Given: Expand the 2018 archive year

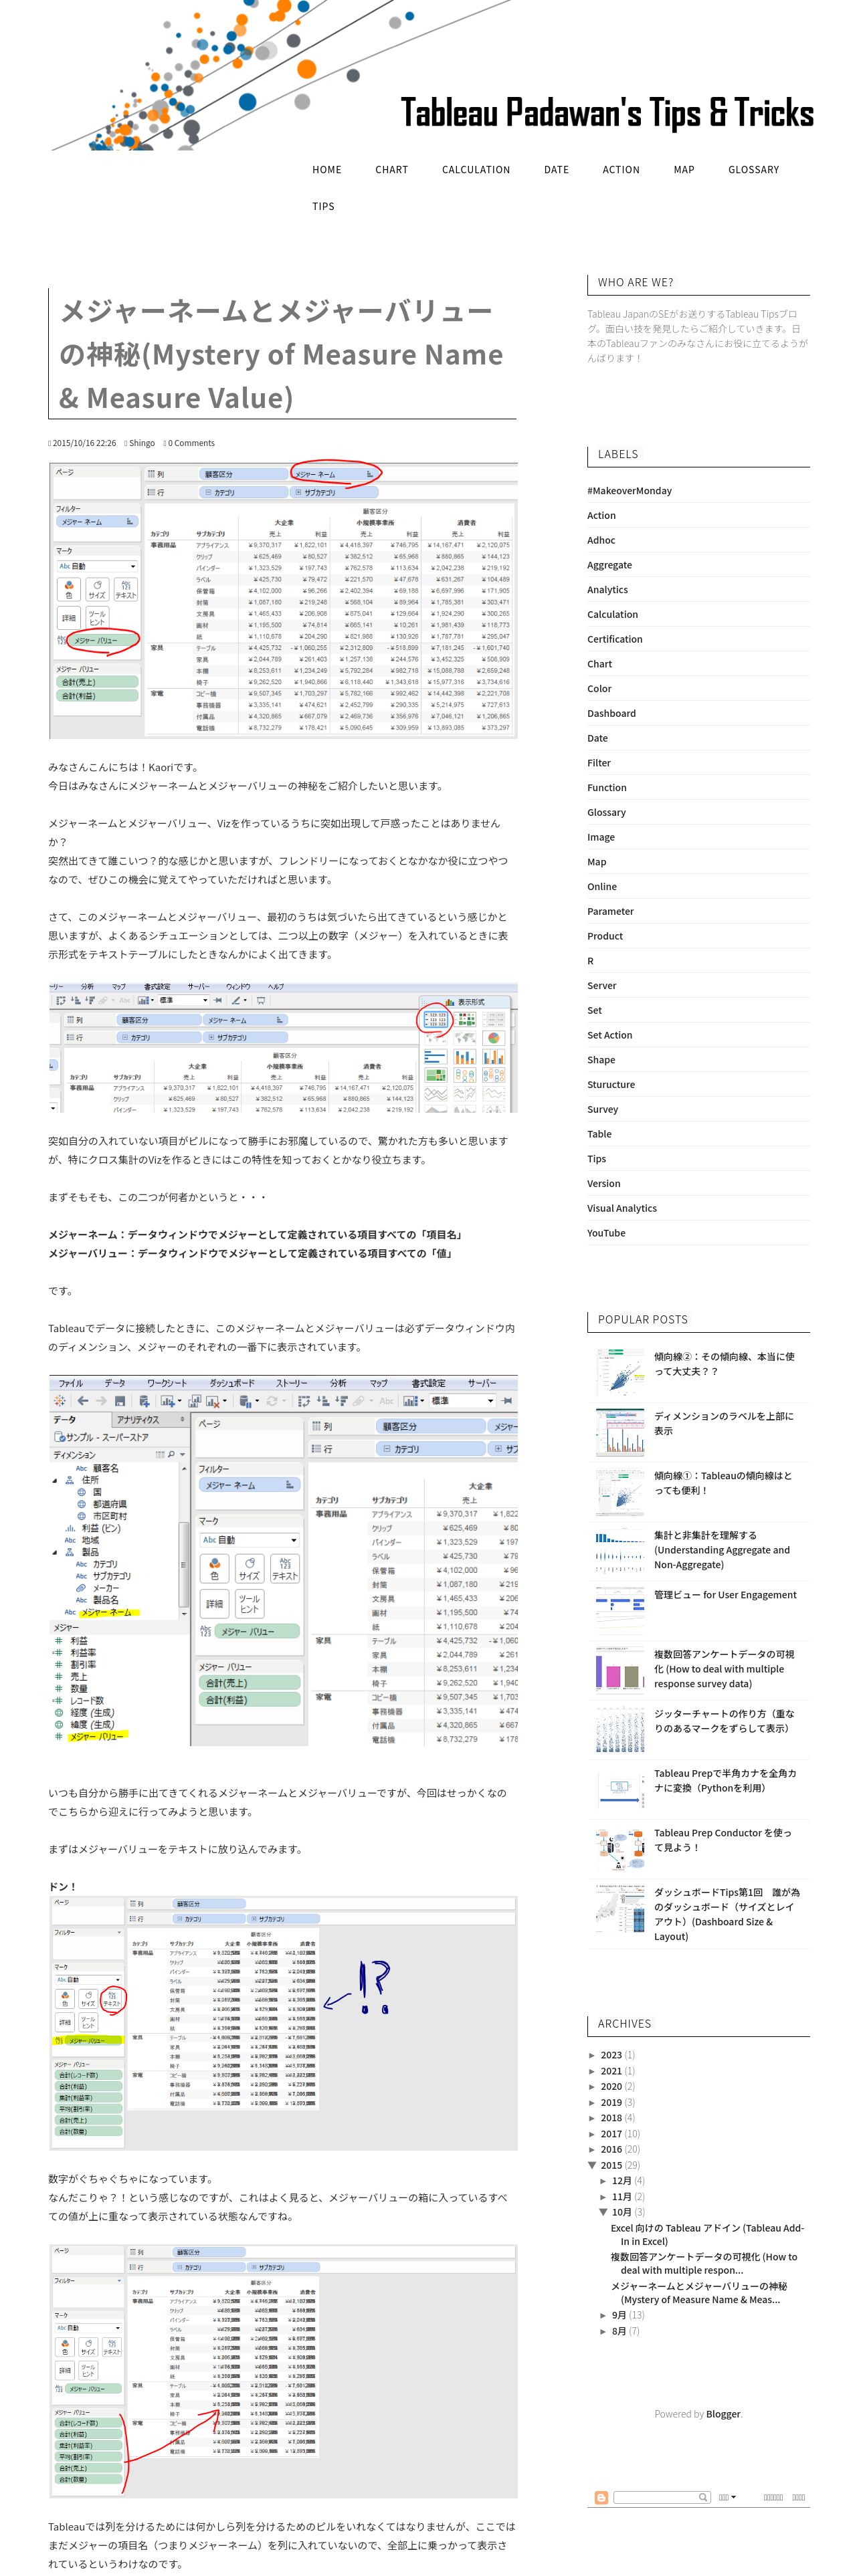Looking at the screenshot, I should click(x=592, y=2118).
